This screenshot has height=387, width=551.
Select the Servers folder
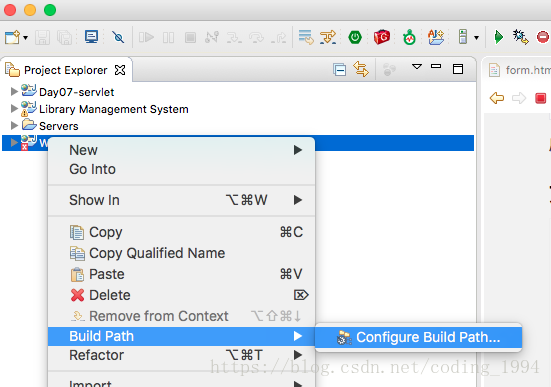tap(59, 126)
